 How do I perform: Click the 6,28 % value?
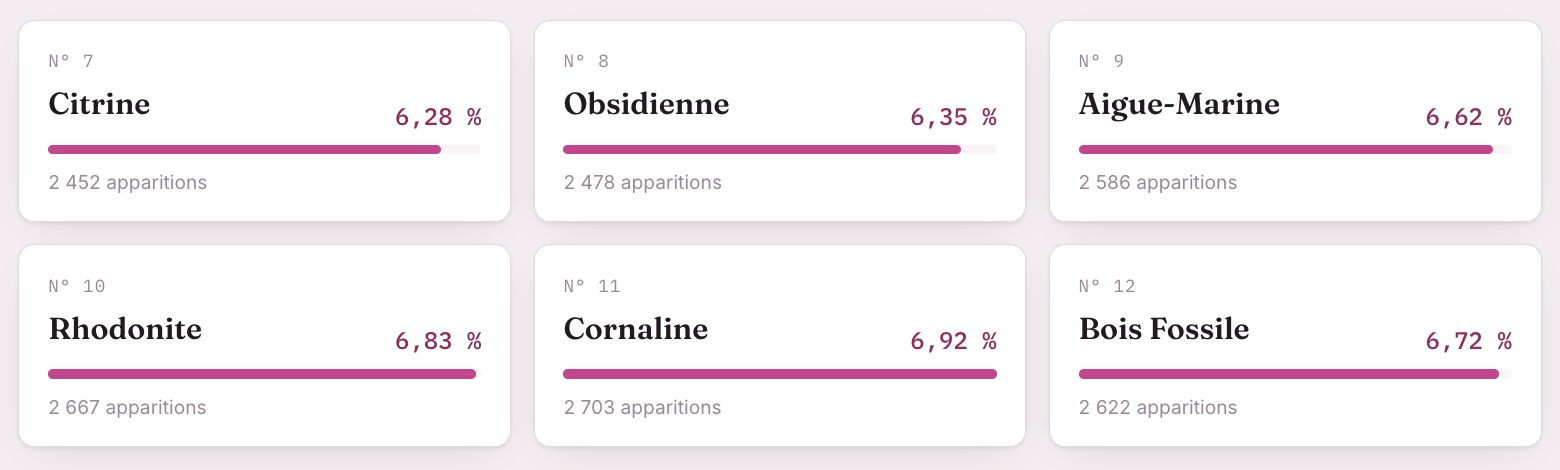point(438,117)
